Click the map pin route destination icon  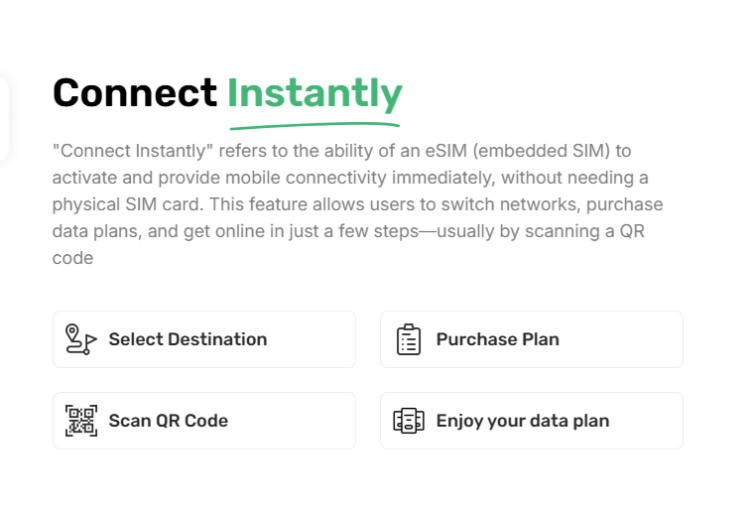click(x=81, y=339)
